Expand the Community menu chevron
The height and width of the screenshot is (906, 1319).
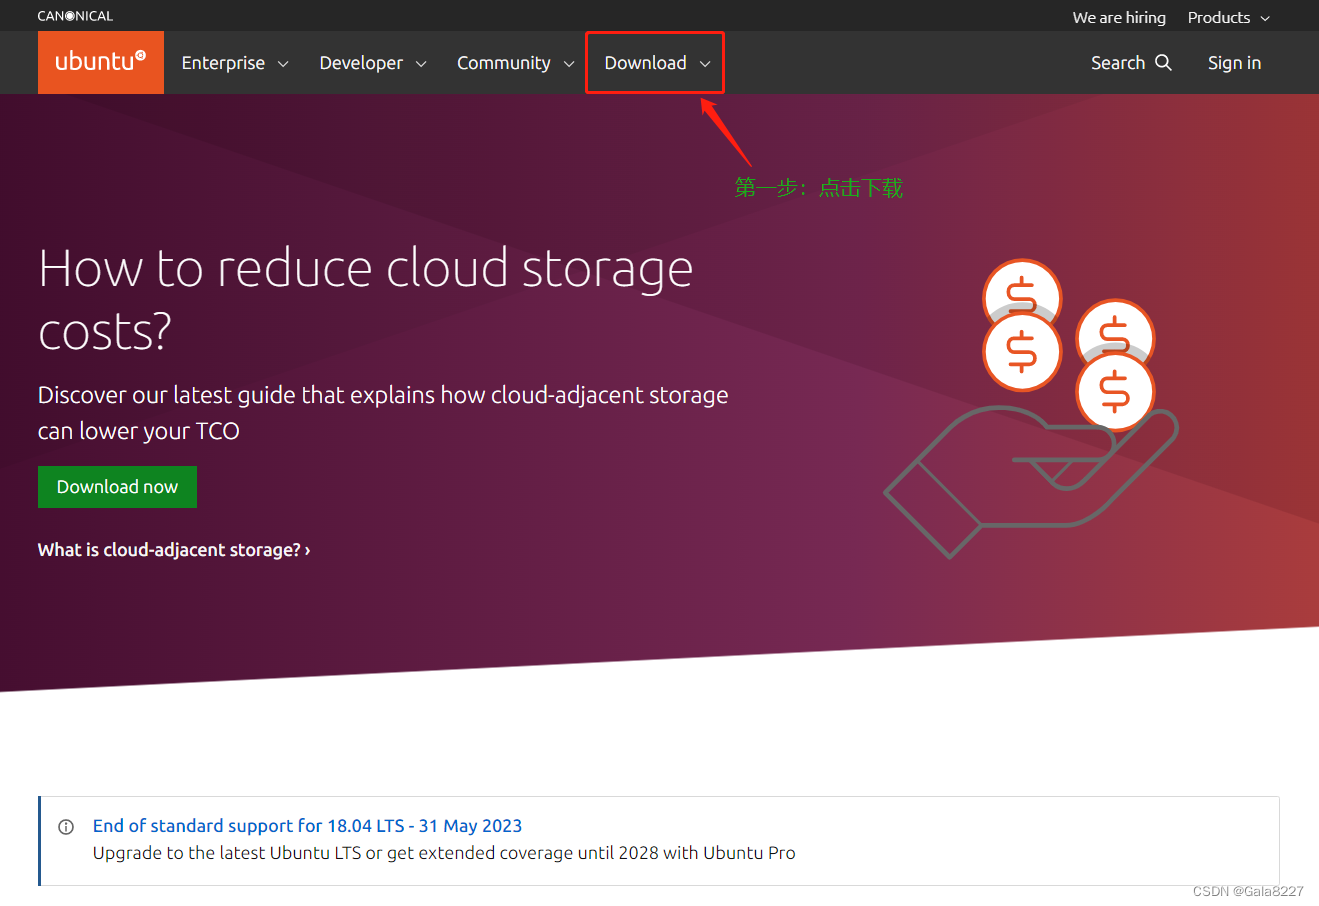click(x=569, y=64)
